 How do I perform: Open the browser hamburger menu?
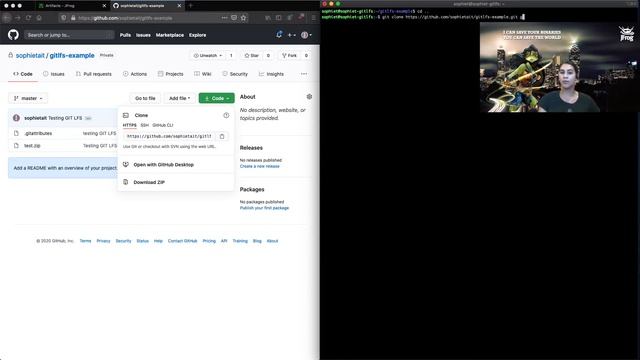coord(313,18)
